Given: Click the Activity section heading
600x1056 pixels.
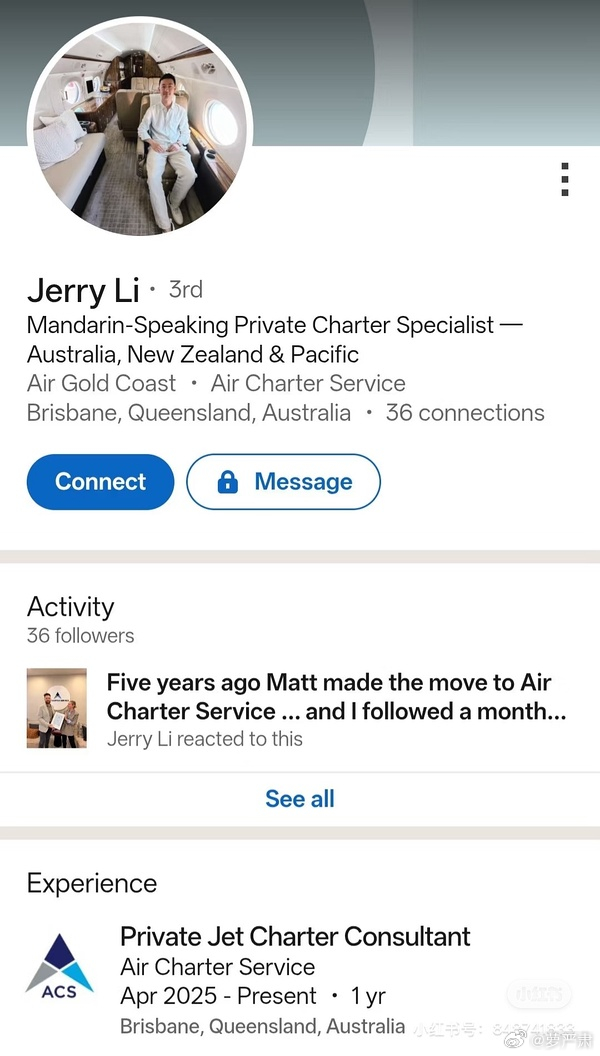Looking at the screenshot, I should click(x=70, y=606).
